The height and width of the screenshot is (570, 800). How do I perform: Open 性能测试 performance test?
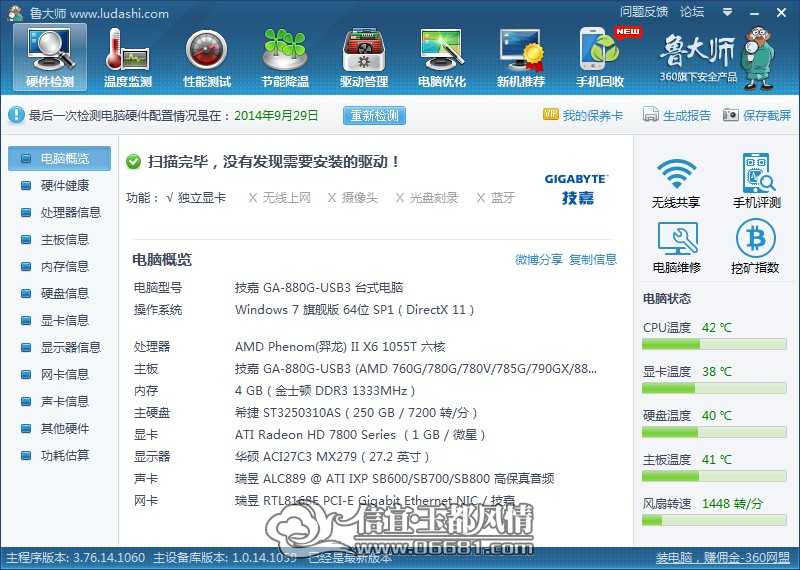coord(207,57)
